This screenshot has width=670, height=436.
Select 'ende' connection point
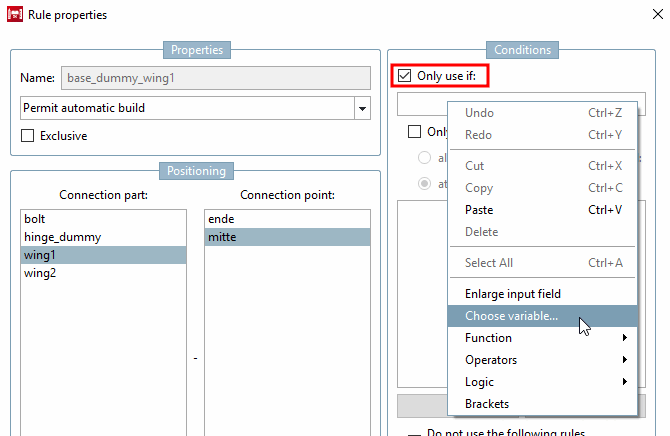point(221,218)
